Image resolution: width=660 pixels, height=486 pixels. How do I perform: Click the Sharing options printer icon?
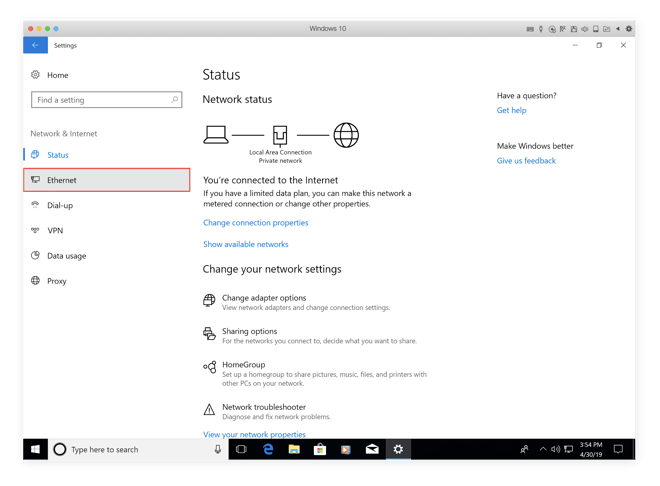tap(209, 334)
